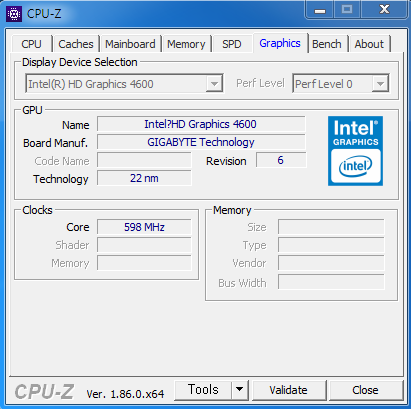Expand the Perf Level dropdown

(x=341, y=84)
